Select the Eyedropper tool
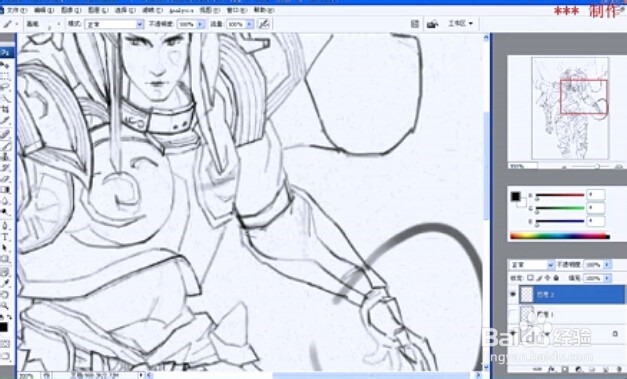Screen dimensions: 627x379 point(6,283)
